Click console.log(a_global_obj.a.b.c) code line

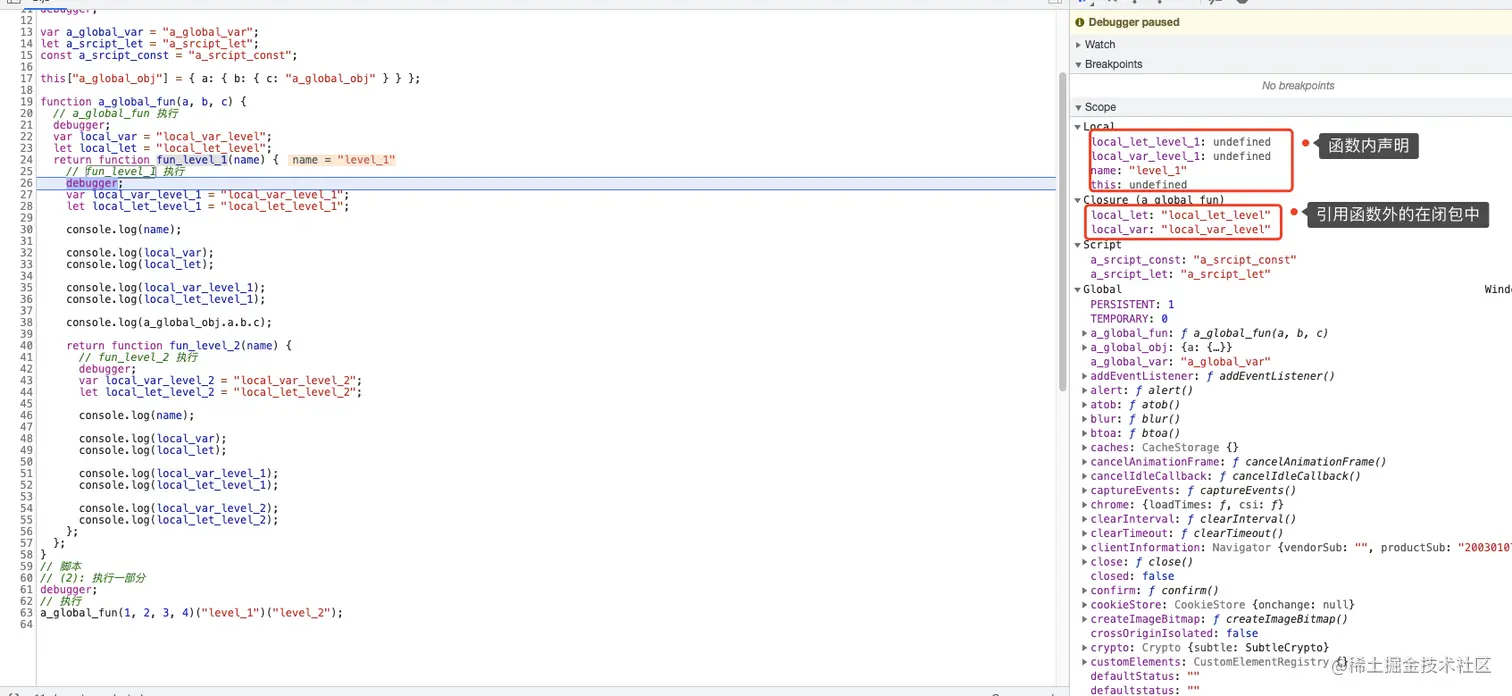pos(169,323)
